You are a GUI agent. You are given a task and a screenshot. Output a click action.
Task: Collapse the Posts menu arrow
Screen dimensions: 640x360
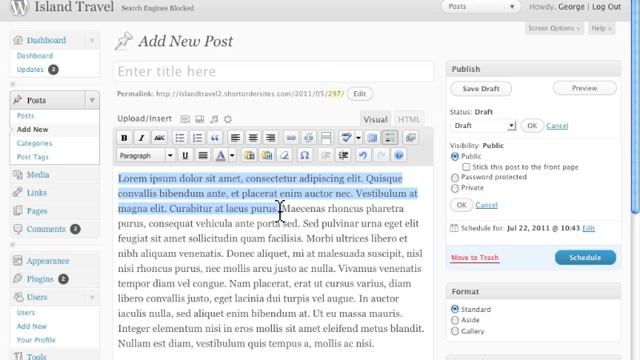click(92, 100)
